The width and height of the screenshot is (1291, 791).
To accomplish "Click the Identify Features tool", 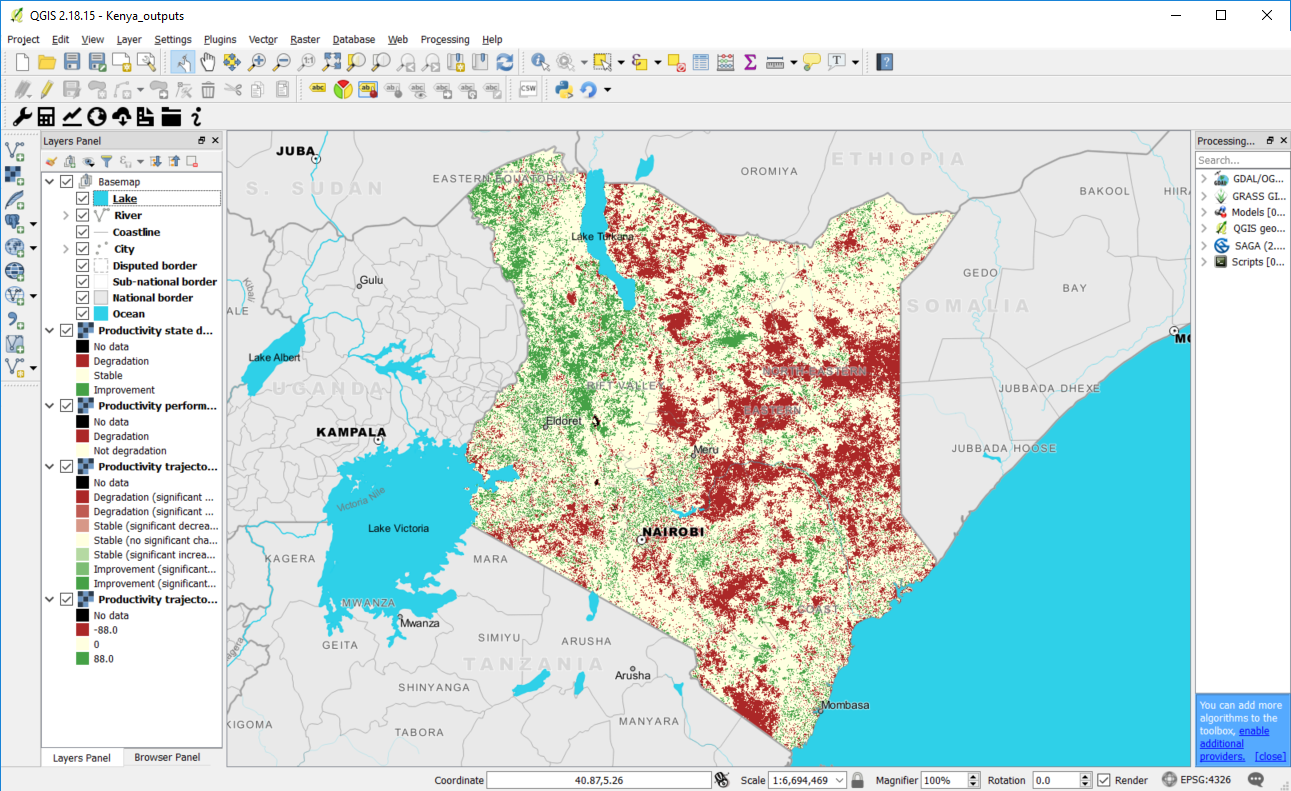I will [x=540, y=62].
